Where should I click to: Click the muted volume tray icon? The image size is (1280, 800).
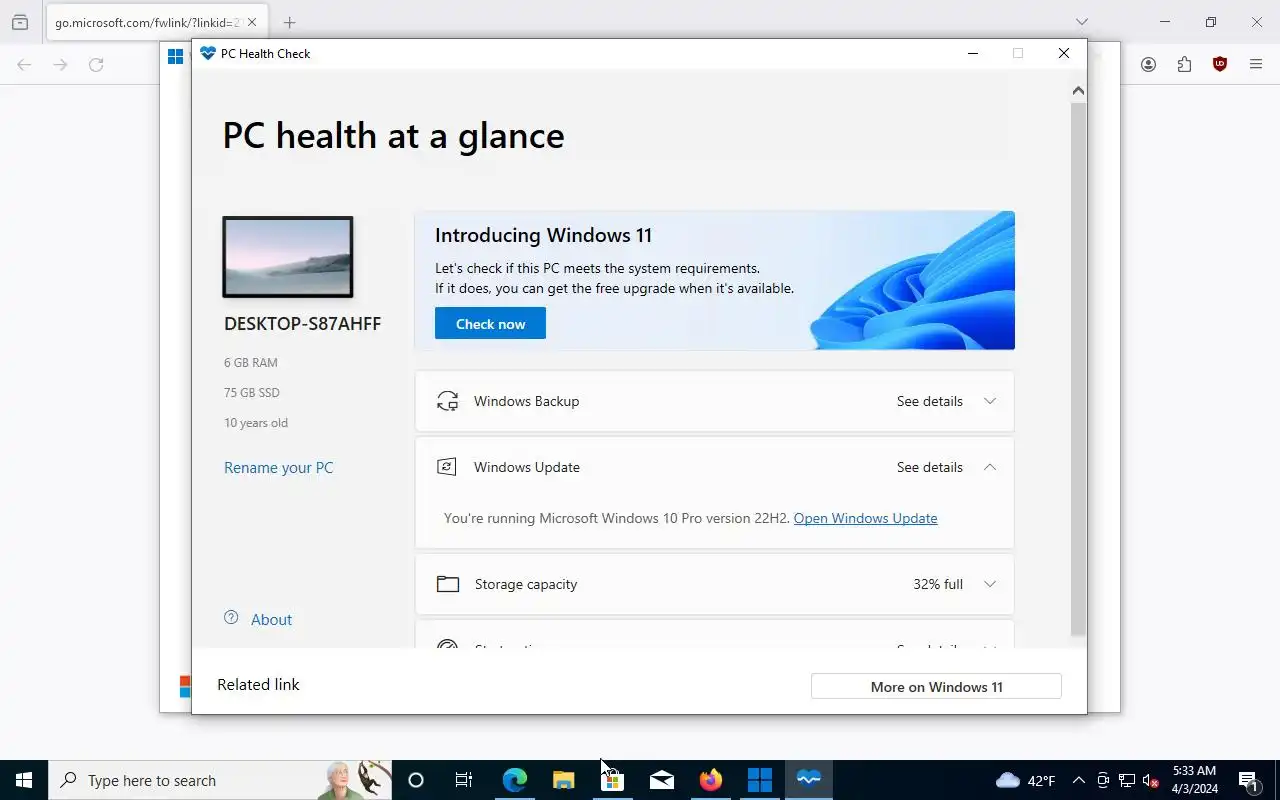(x=1151, y=780)
